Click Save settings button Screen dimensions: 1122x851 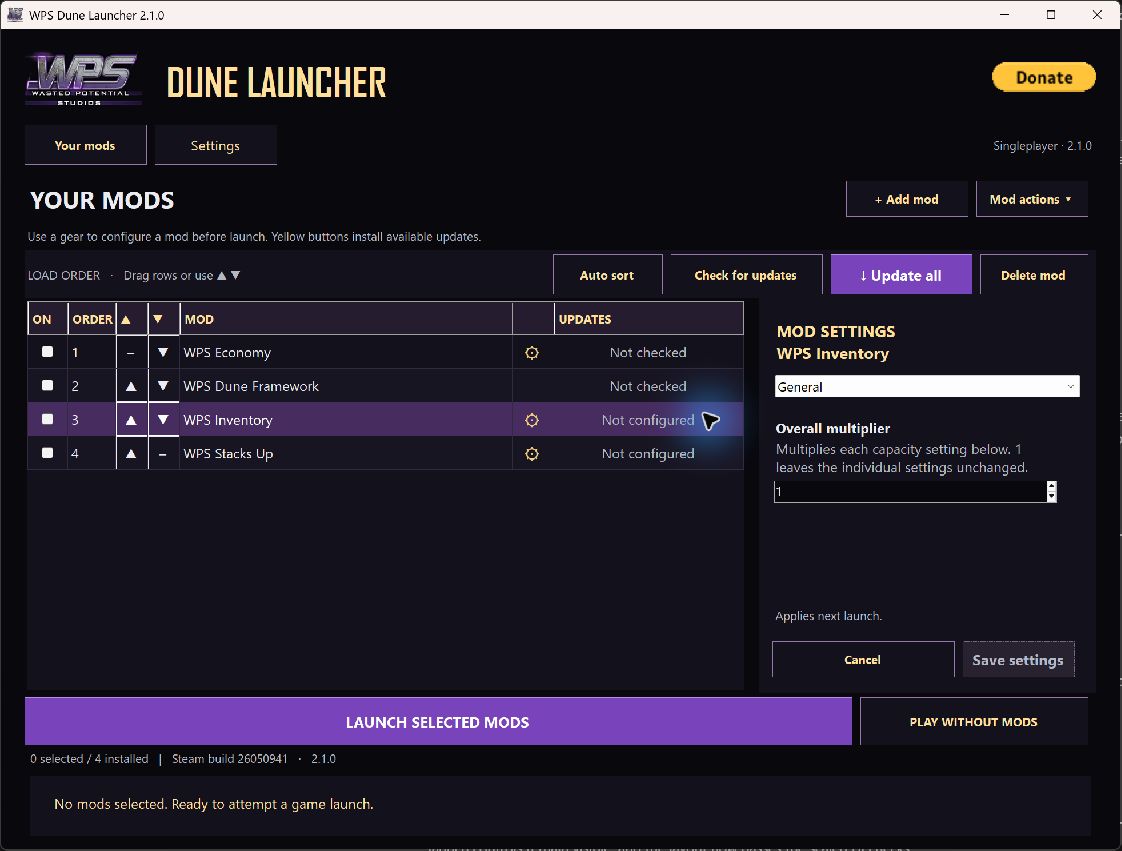(x=1018, y=660)
